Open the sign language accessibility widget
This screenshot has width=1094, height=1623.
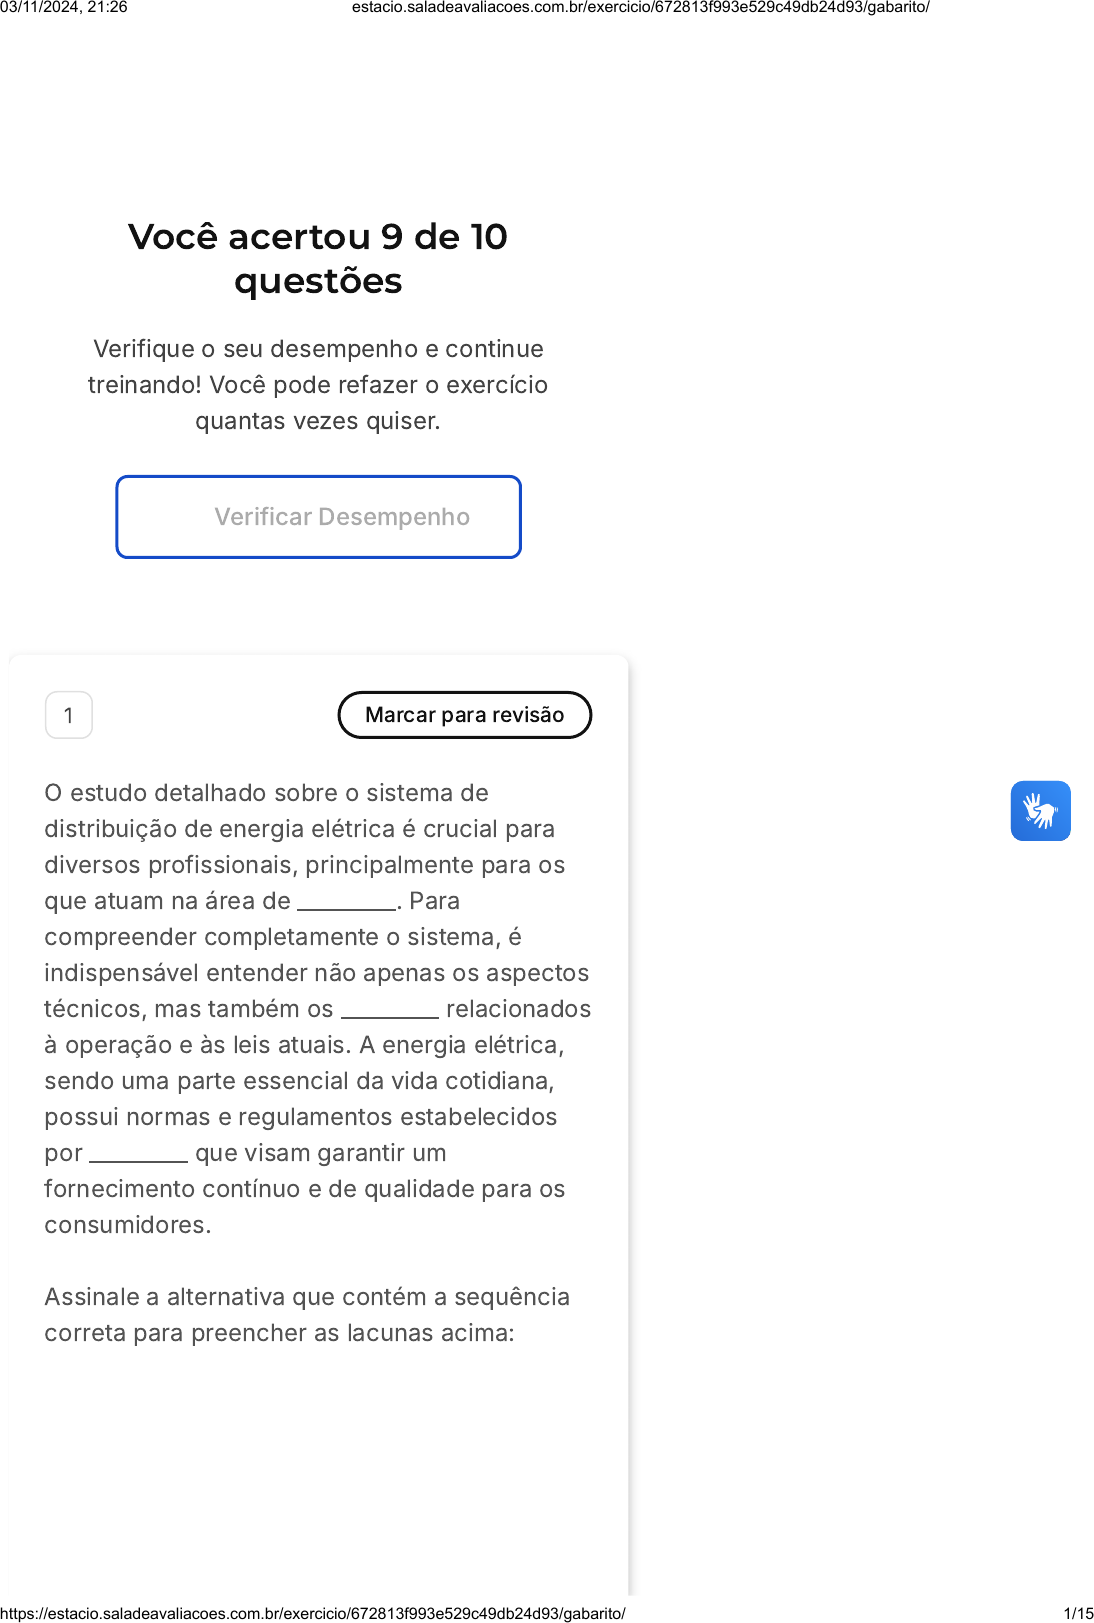[x=1040, y=811]
